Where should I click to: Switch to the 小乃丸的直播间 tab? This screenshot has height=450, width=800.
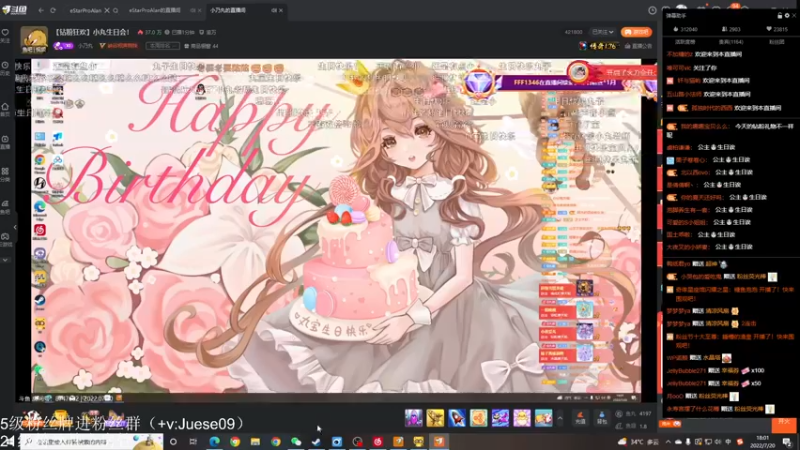[228, 10]
